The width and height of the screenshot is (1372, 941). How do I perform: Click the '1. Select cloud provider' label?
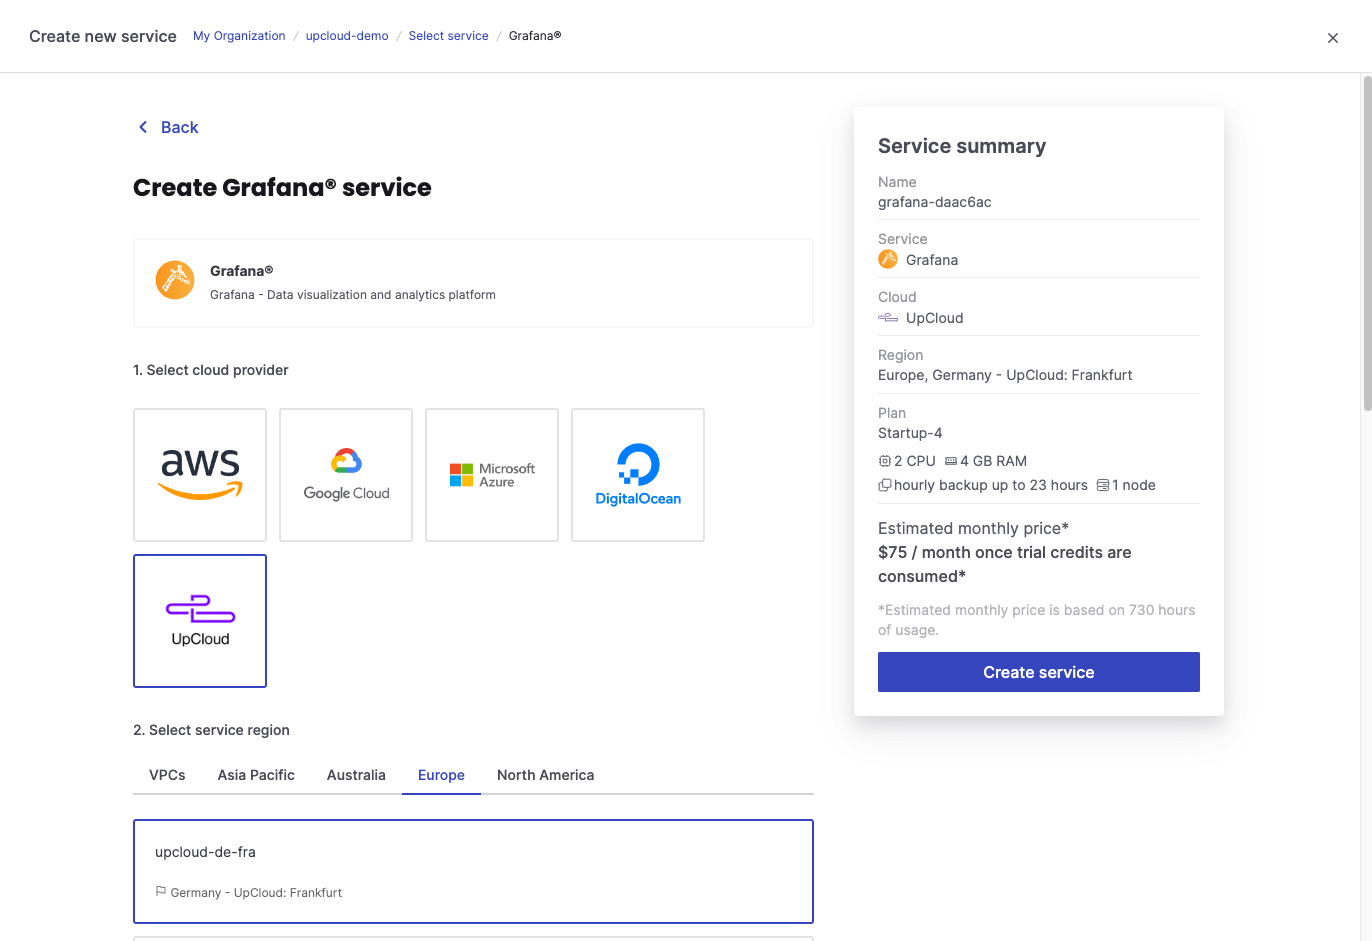211,370
